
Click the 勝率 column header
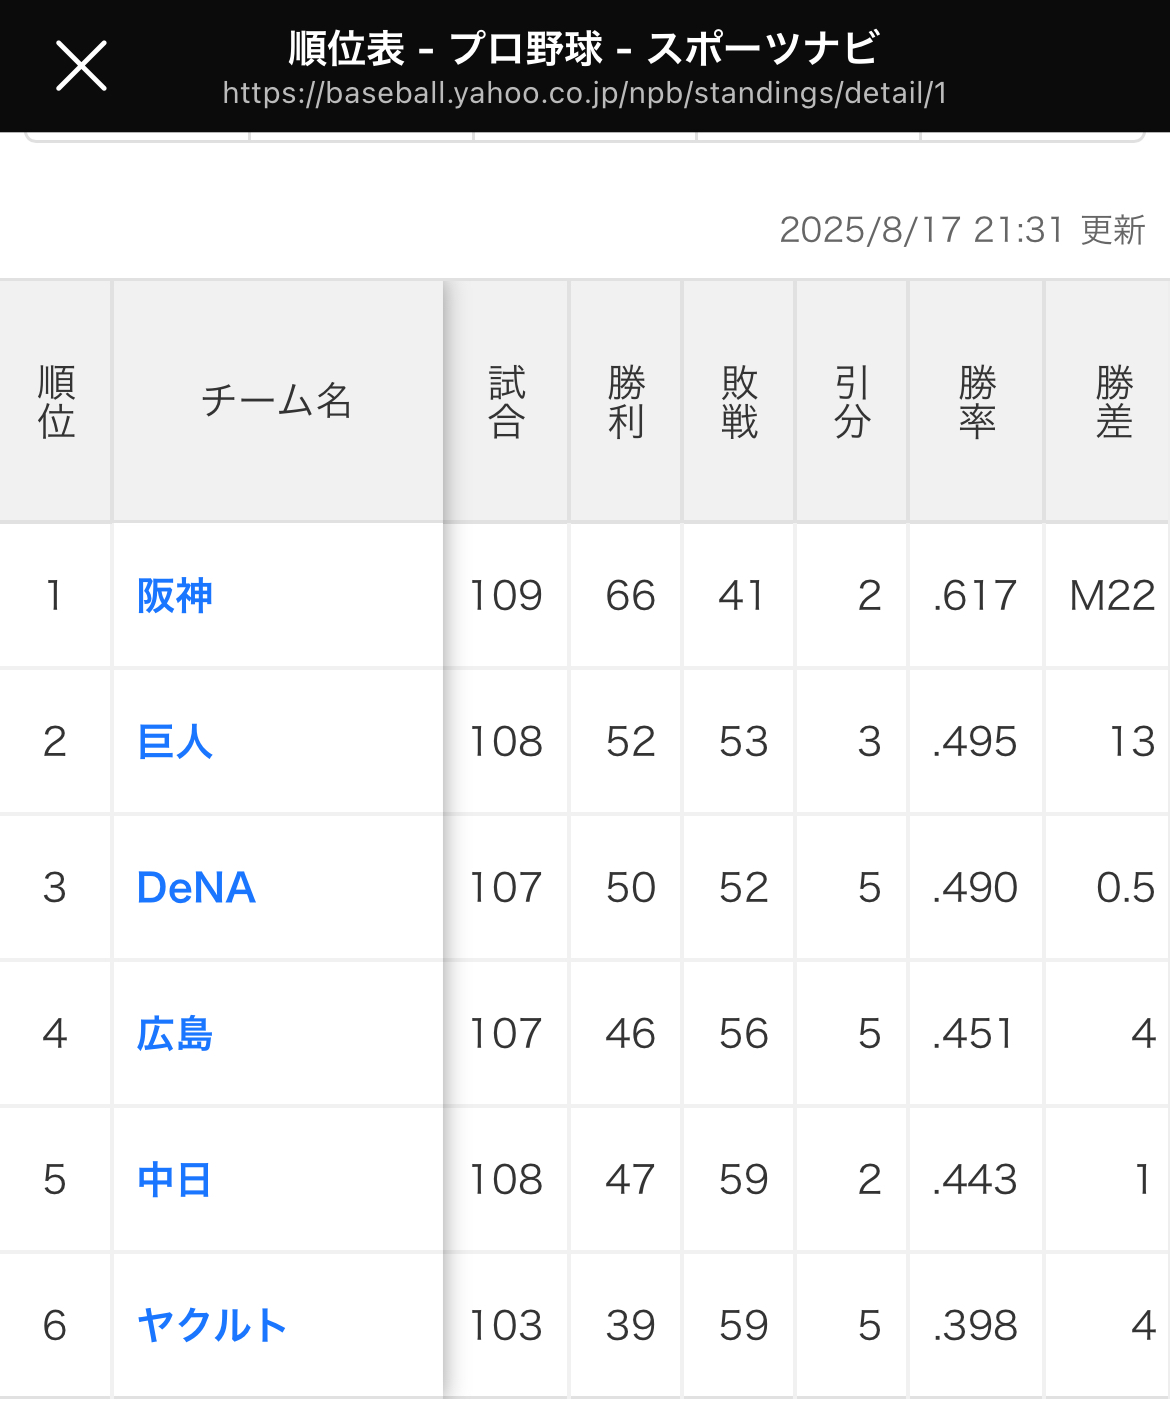click(976, 402)
